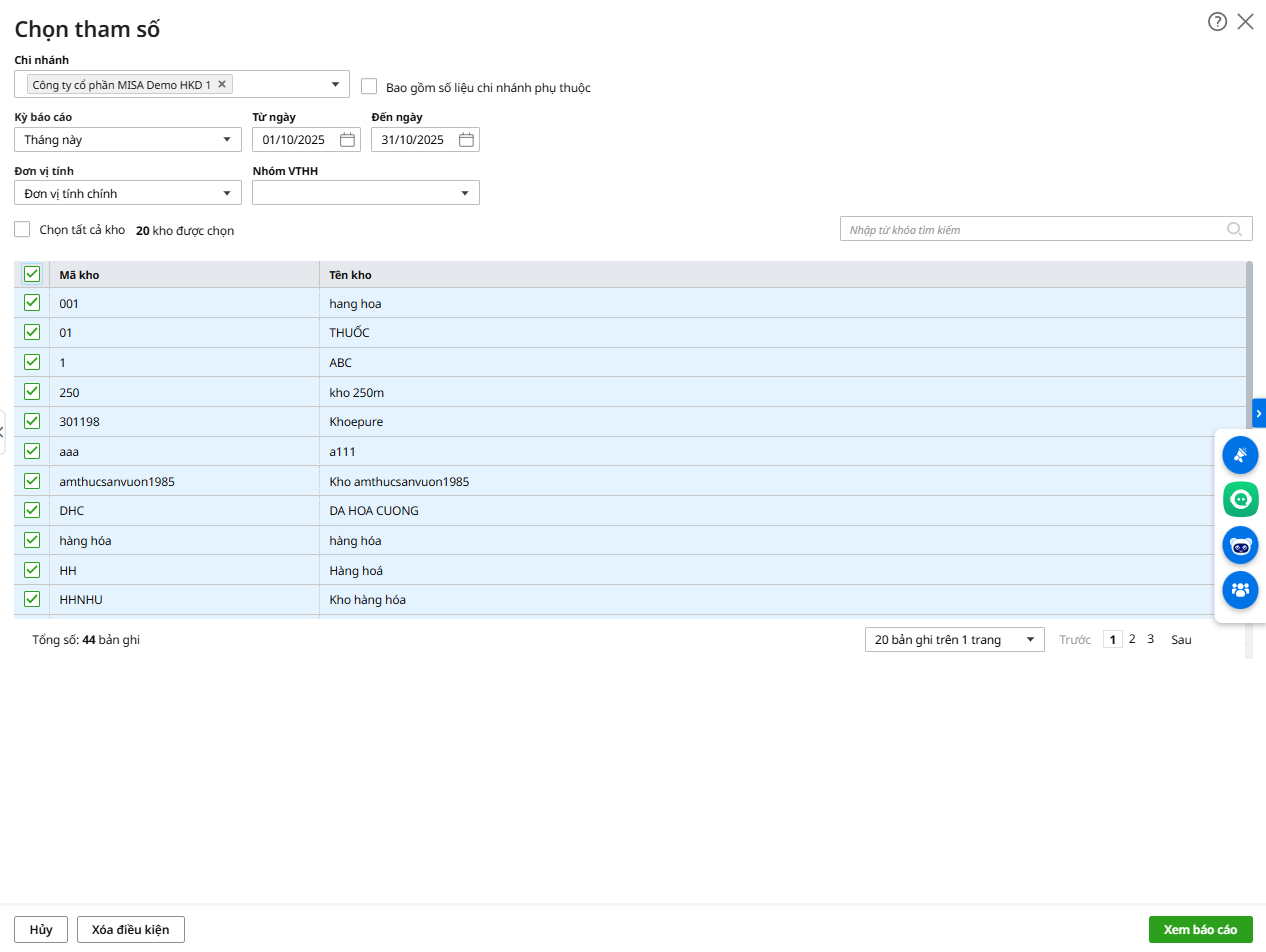Remove the MISA Demo HKD 1 branch tag

click(x=222, y=85)
